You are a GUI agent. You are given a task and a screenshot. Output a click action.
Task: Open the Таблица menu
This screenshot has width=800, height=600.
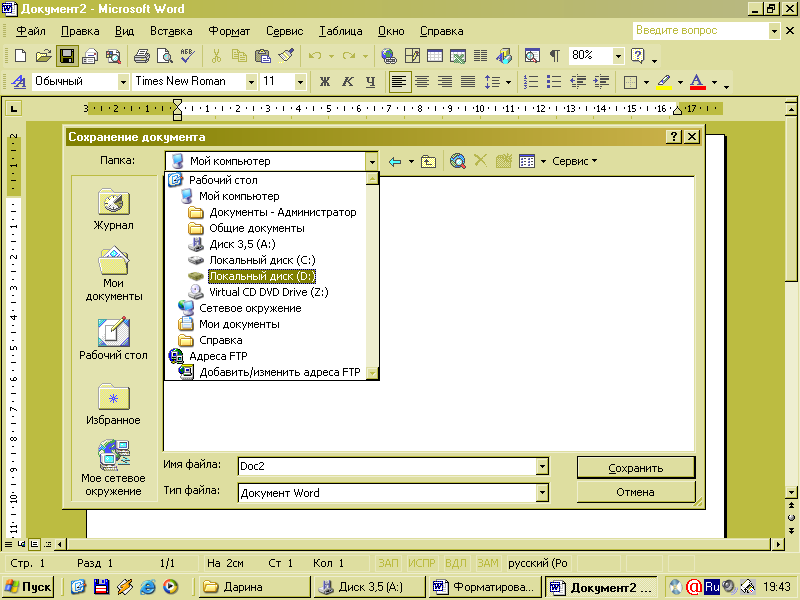341,31
